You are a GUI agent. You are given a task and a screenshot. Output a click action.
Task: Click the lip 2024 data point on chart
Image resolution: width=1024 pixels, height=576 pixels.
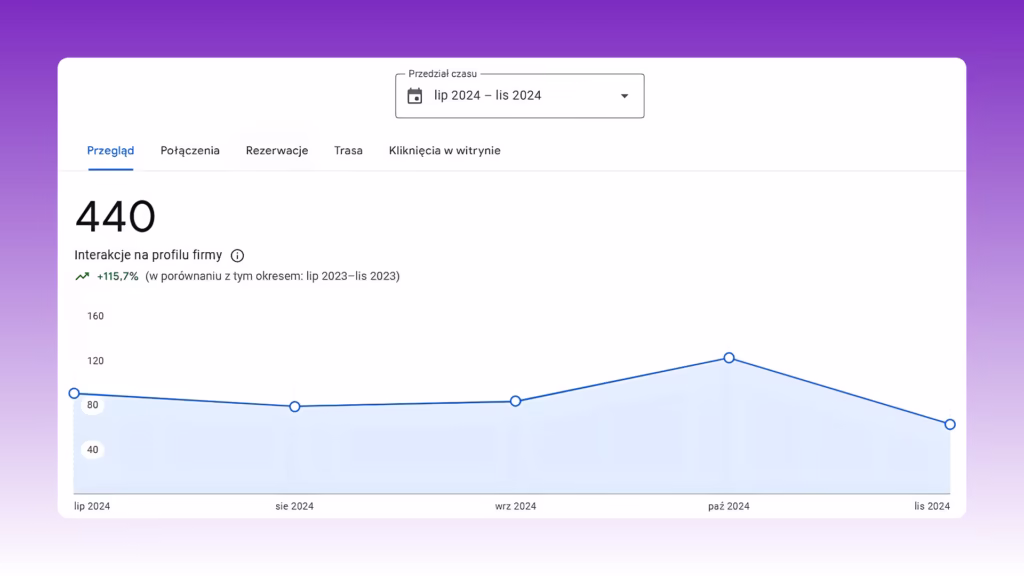tap(74, 393)
